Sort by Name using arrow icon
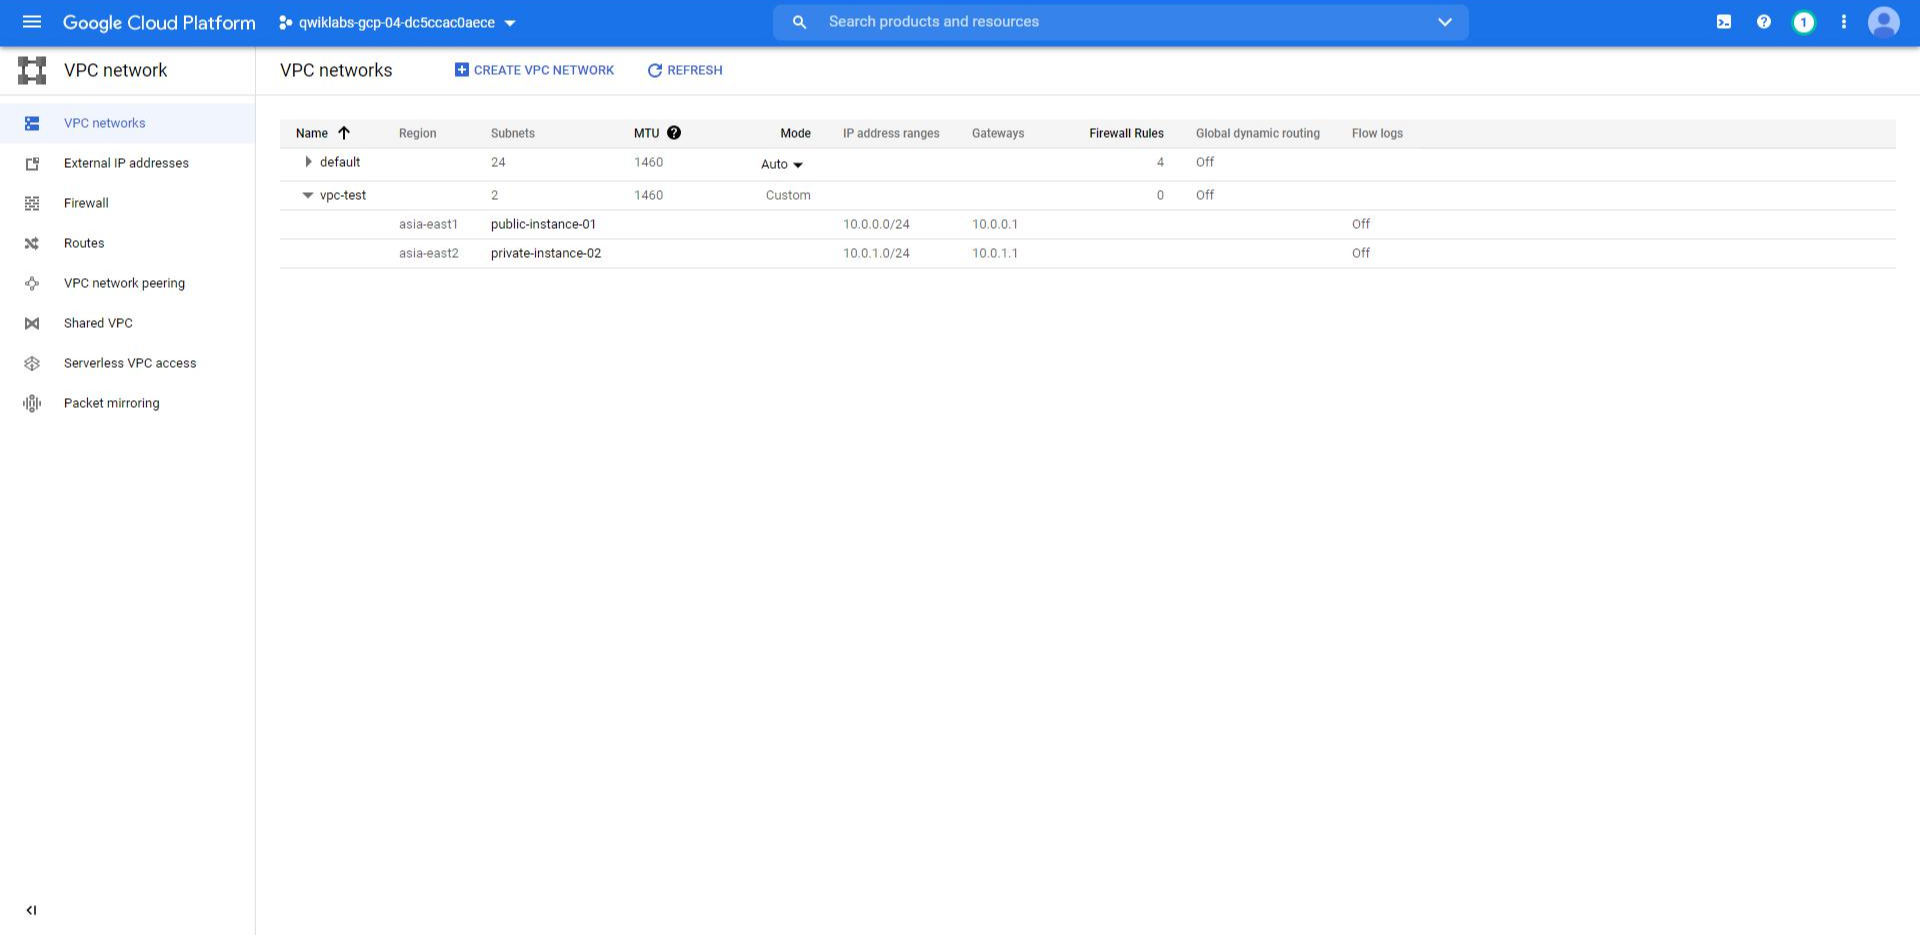 click(344, 133)
